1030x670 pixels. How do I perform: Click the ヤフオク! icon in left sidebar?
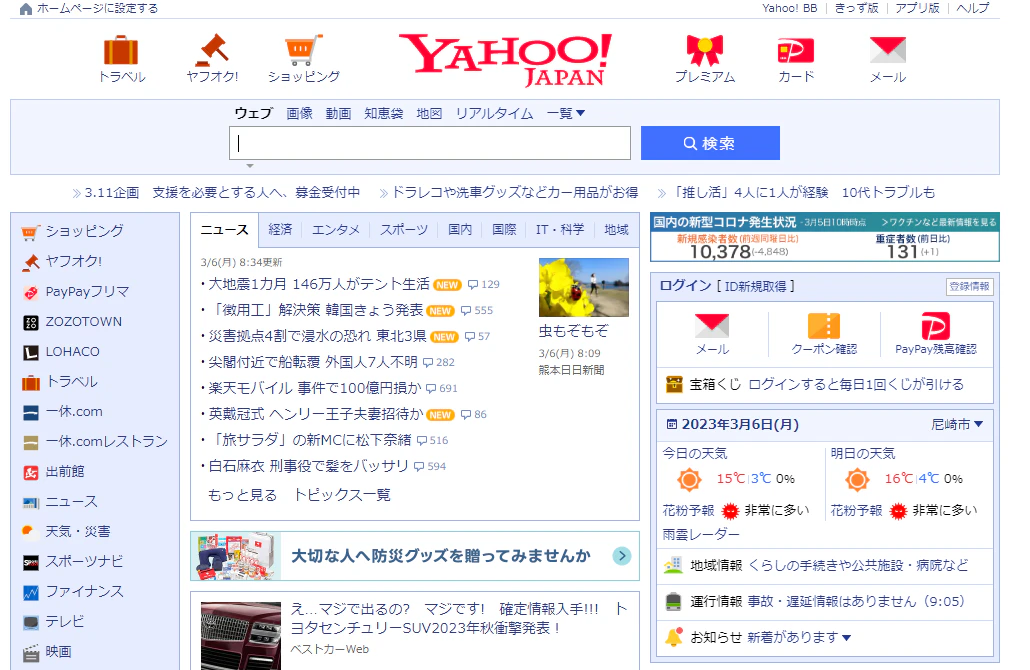click(31, 262)
